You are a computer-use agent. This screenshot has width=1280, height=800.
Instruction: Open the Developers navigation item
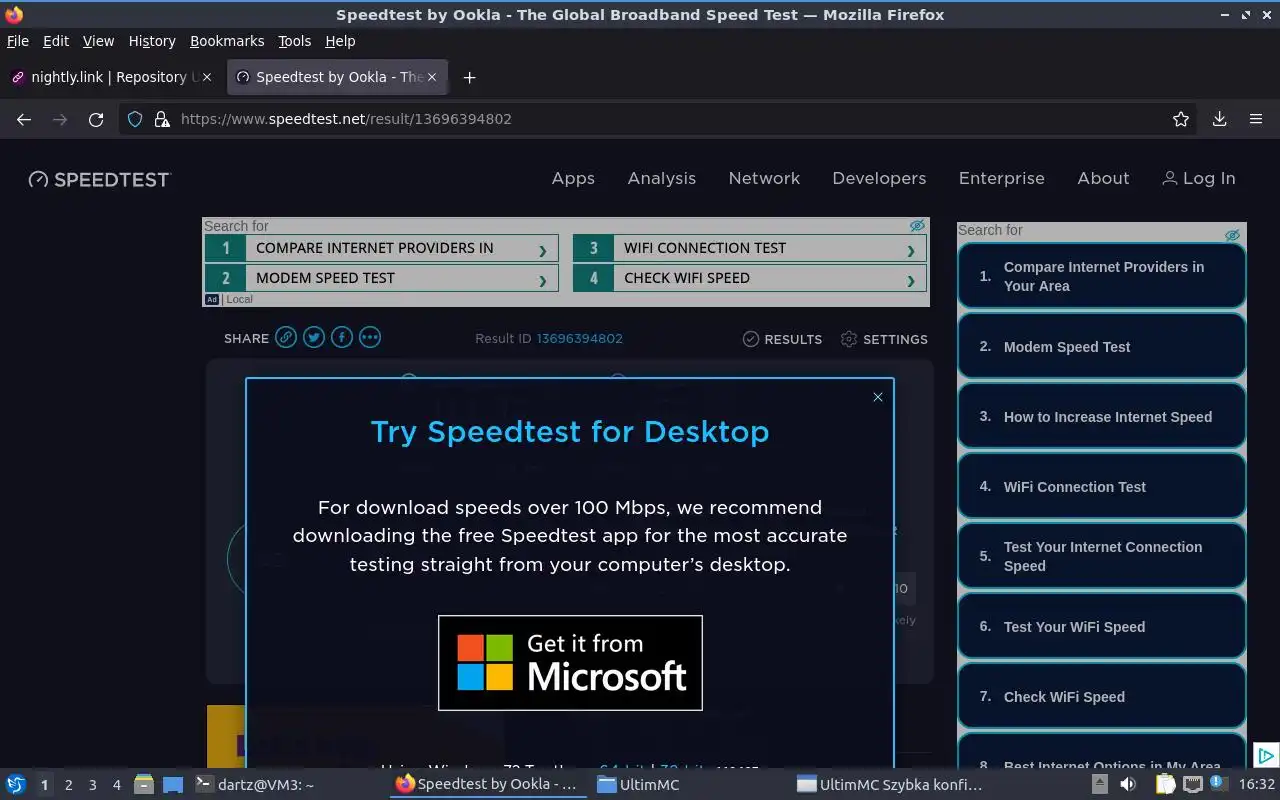tap(879, 178)
